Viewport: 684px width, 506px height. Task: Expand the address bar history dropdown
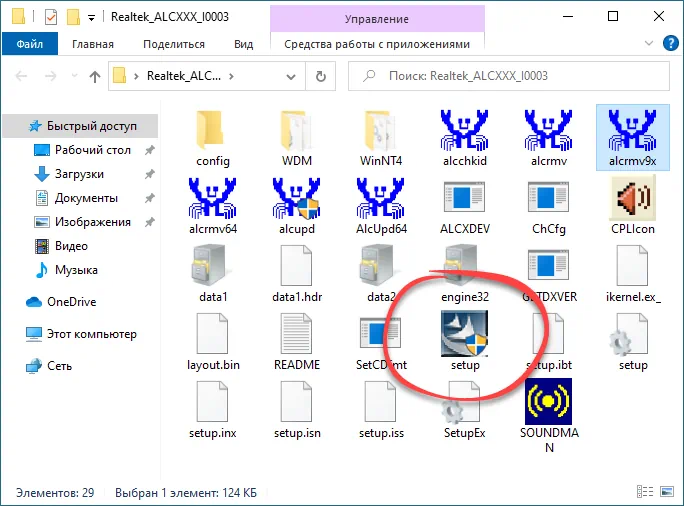[x=291, y=76]
